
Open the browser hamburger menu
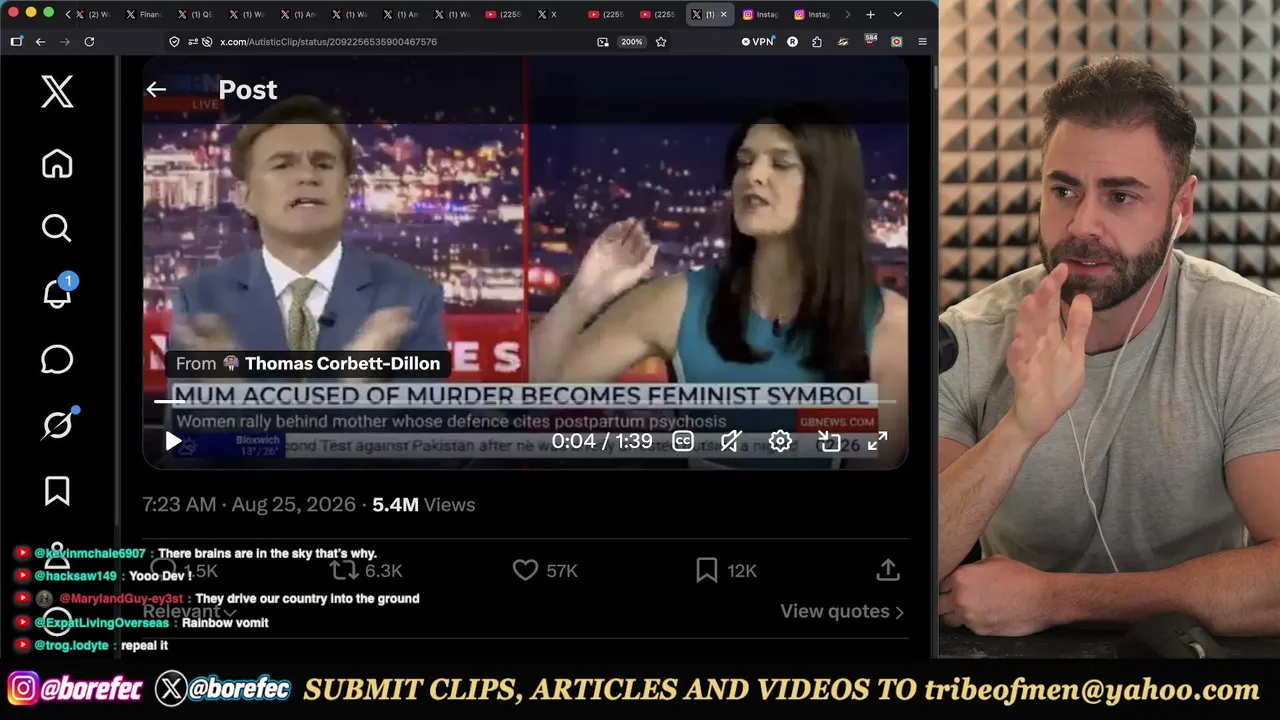[x=922, y=42]
